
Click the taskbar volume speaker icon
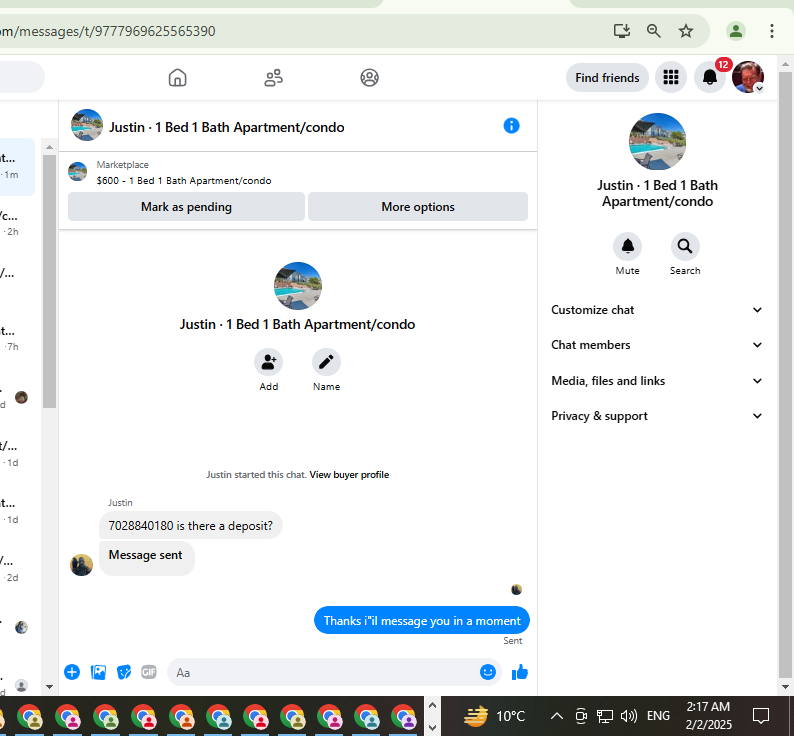[628, 716]
